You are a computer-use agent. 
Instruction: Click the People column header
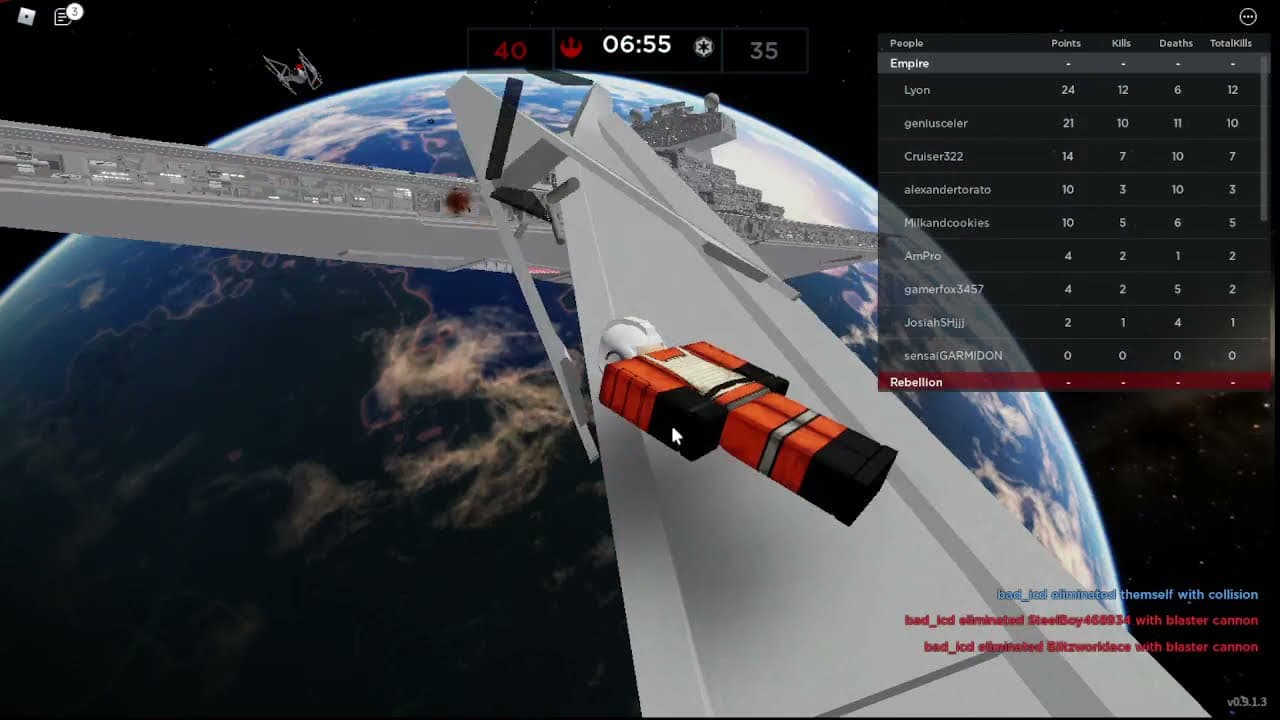pyautogui.click(x=906, y=43)
